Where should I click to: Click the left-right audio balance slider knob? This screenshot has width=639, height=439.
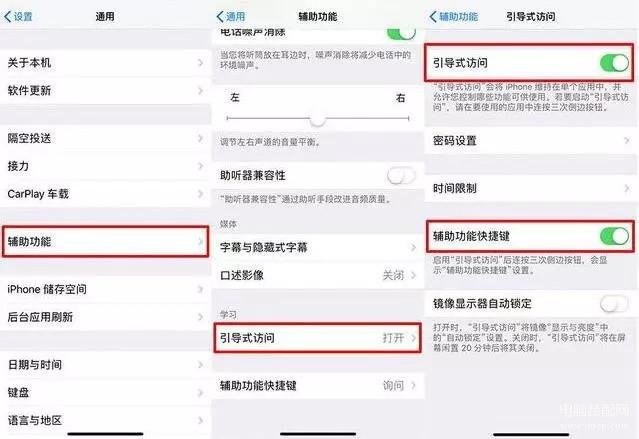click(x=318, y=119)
